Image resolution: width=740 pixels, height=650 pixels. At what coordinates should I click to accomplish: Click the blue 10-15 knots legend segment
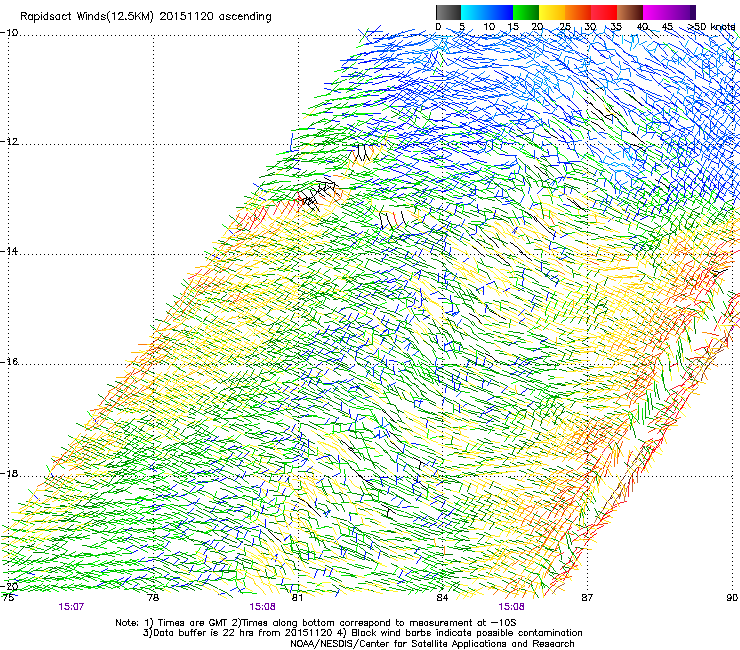pyautogui.click(x=500, y=12)
